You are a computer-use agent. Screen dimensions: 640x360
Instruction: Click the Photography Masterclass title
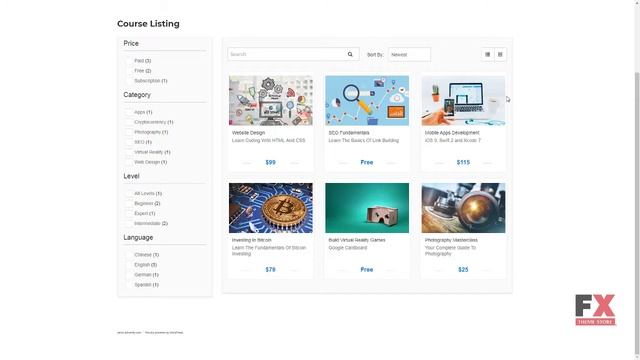pyautogui.click(x=451, y=240)
